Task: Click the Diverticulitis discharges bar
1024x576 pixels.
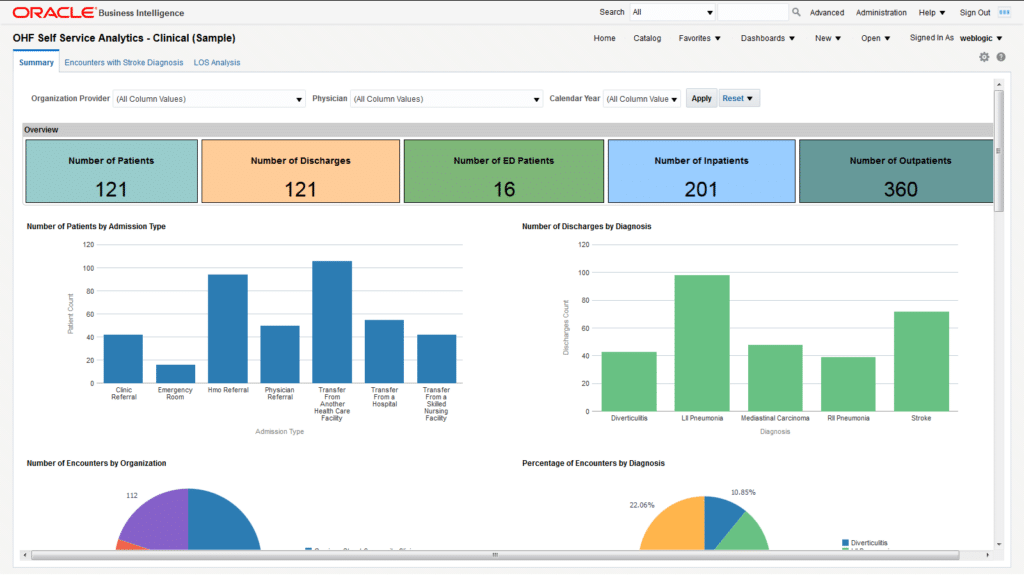Action: click(629, 381)
